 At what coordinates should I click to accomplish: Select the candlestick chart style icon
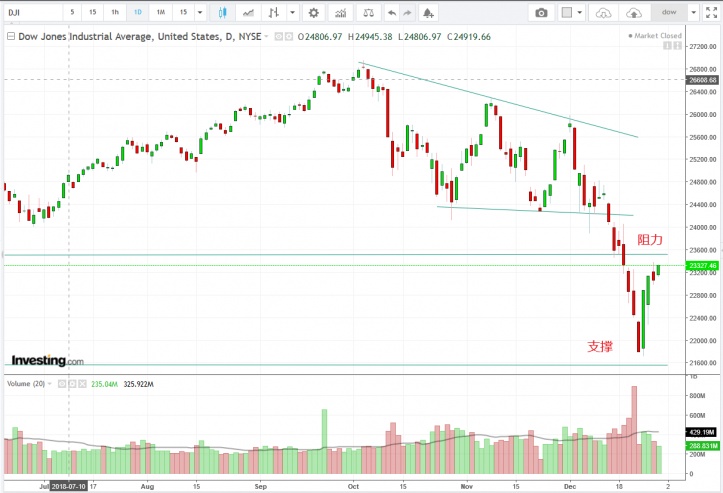click(x=222, y=12)
